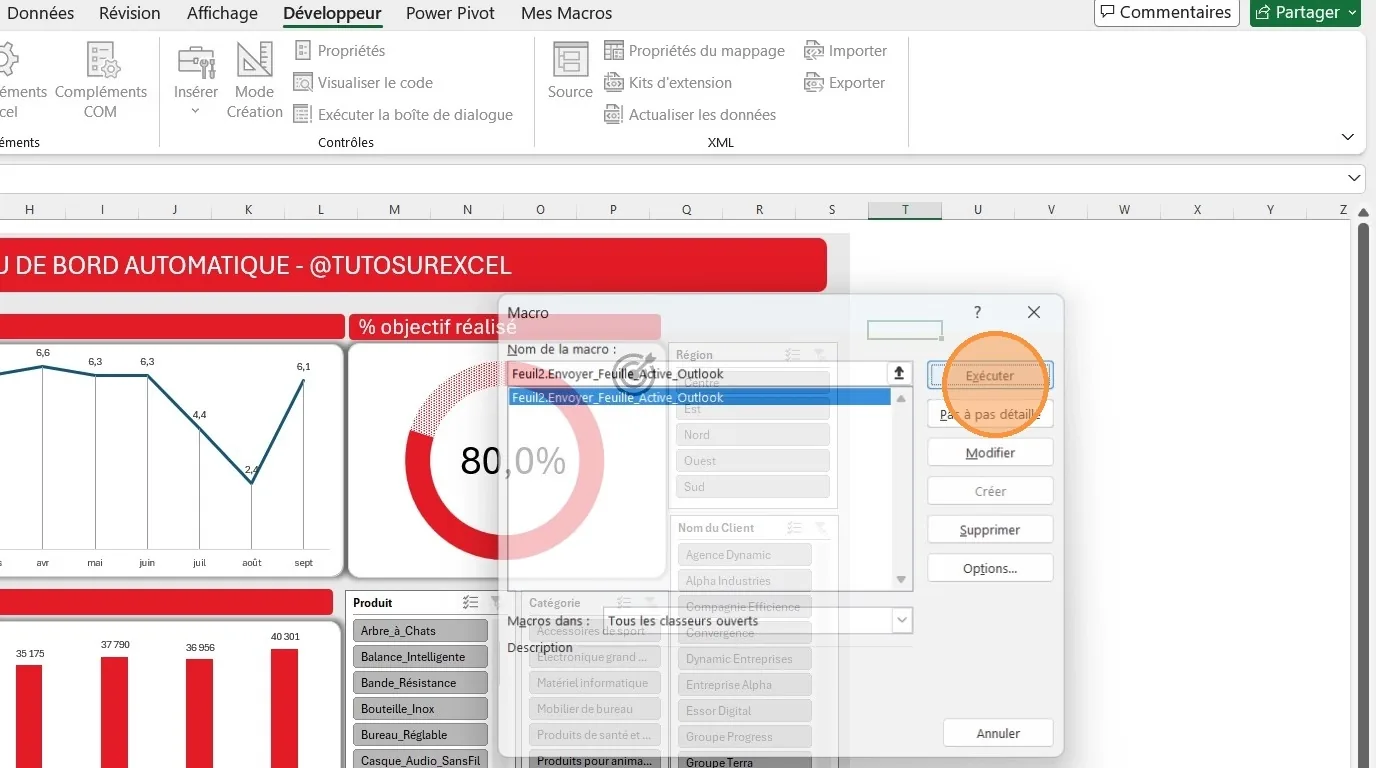
Task: Click Pas à pas détaillé button
Action: [x=990, y=414]
